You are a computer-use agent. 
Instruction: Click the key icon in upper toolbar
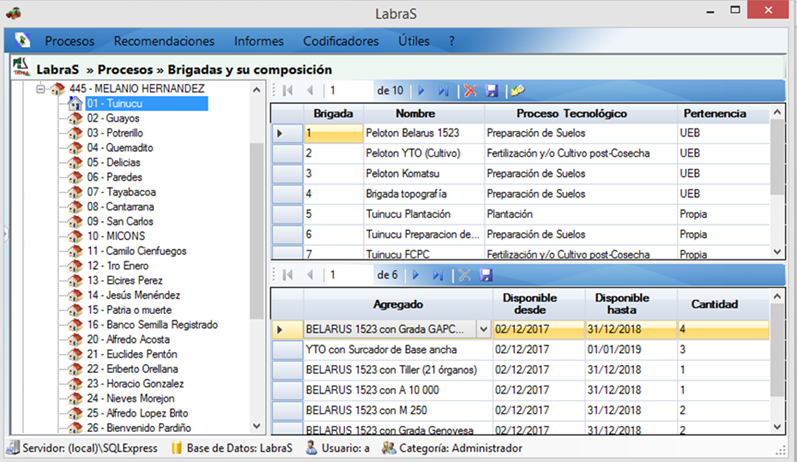518,90
